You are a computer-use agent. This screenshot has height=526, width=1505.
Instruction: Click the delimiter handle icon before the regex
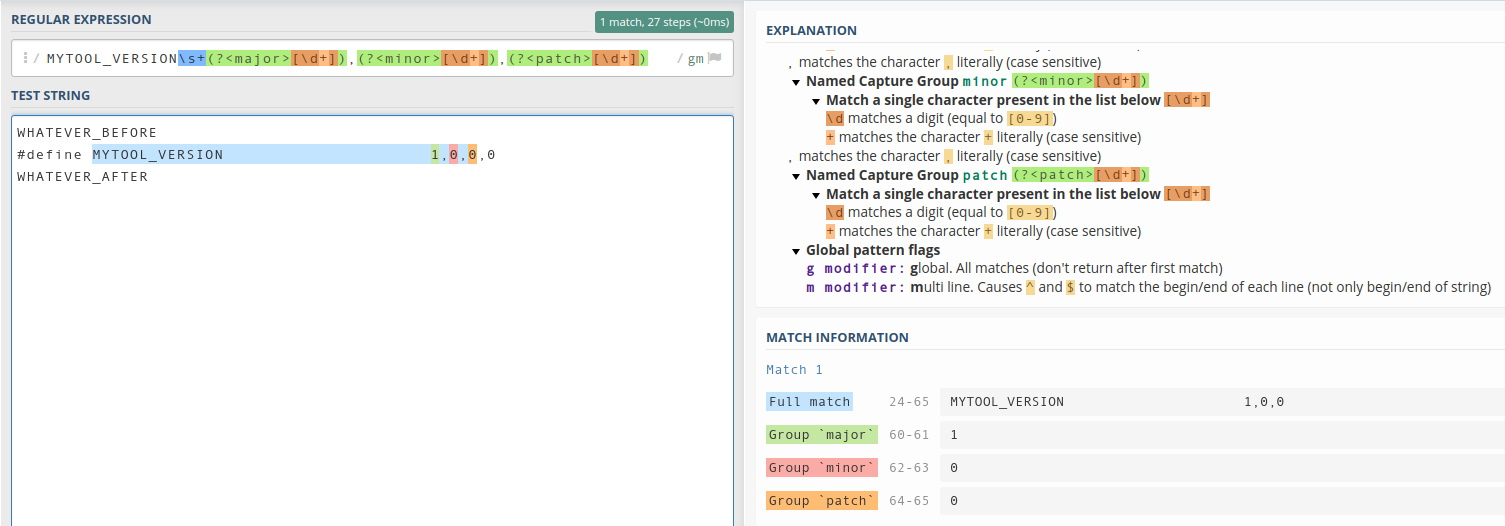(x=25, y=58)
